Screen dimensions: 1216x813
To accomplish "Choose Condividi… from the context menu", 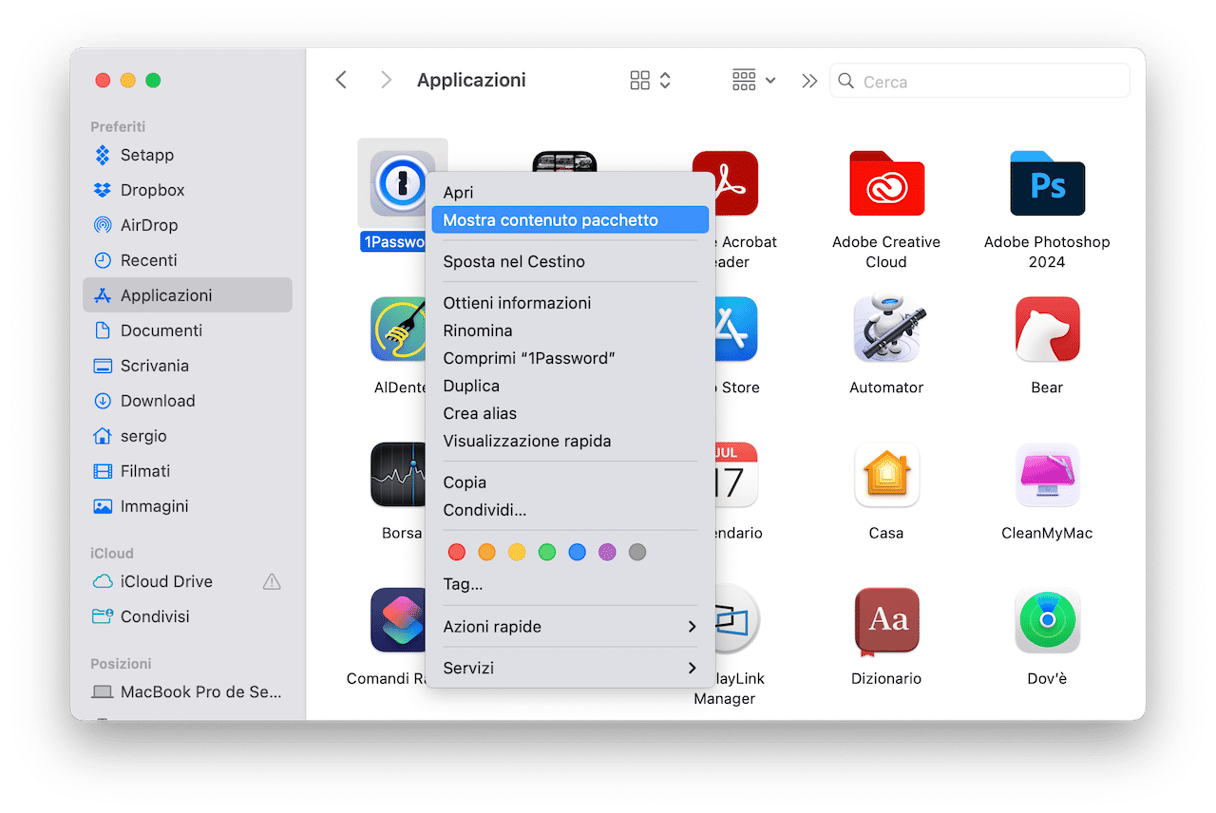I will [x=570, y=510].
